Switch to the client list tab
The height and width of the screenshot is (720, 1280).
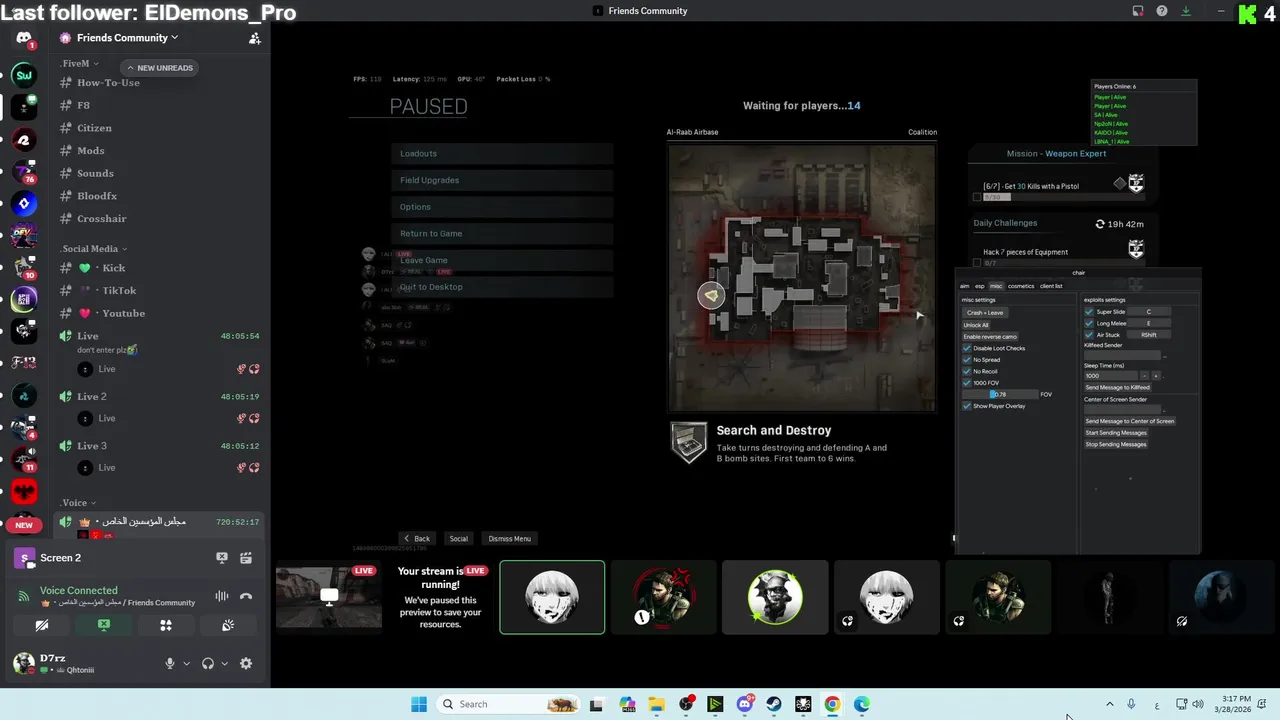(1051, 286)
